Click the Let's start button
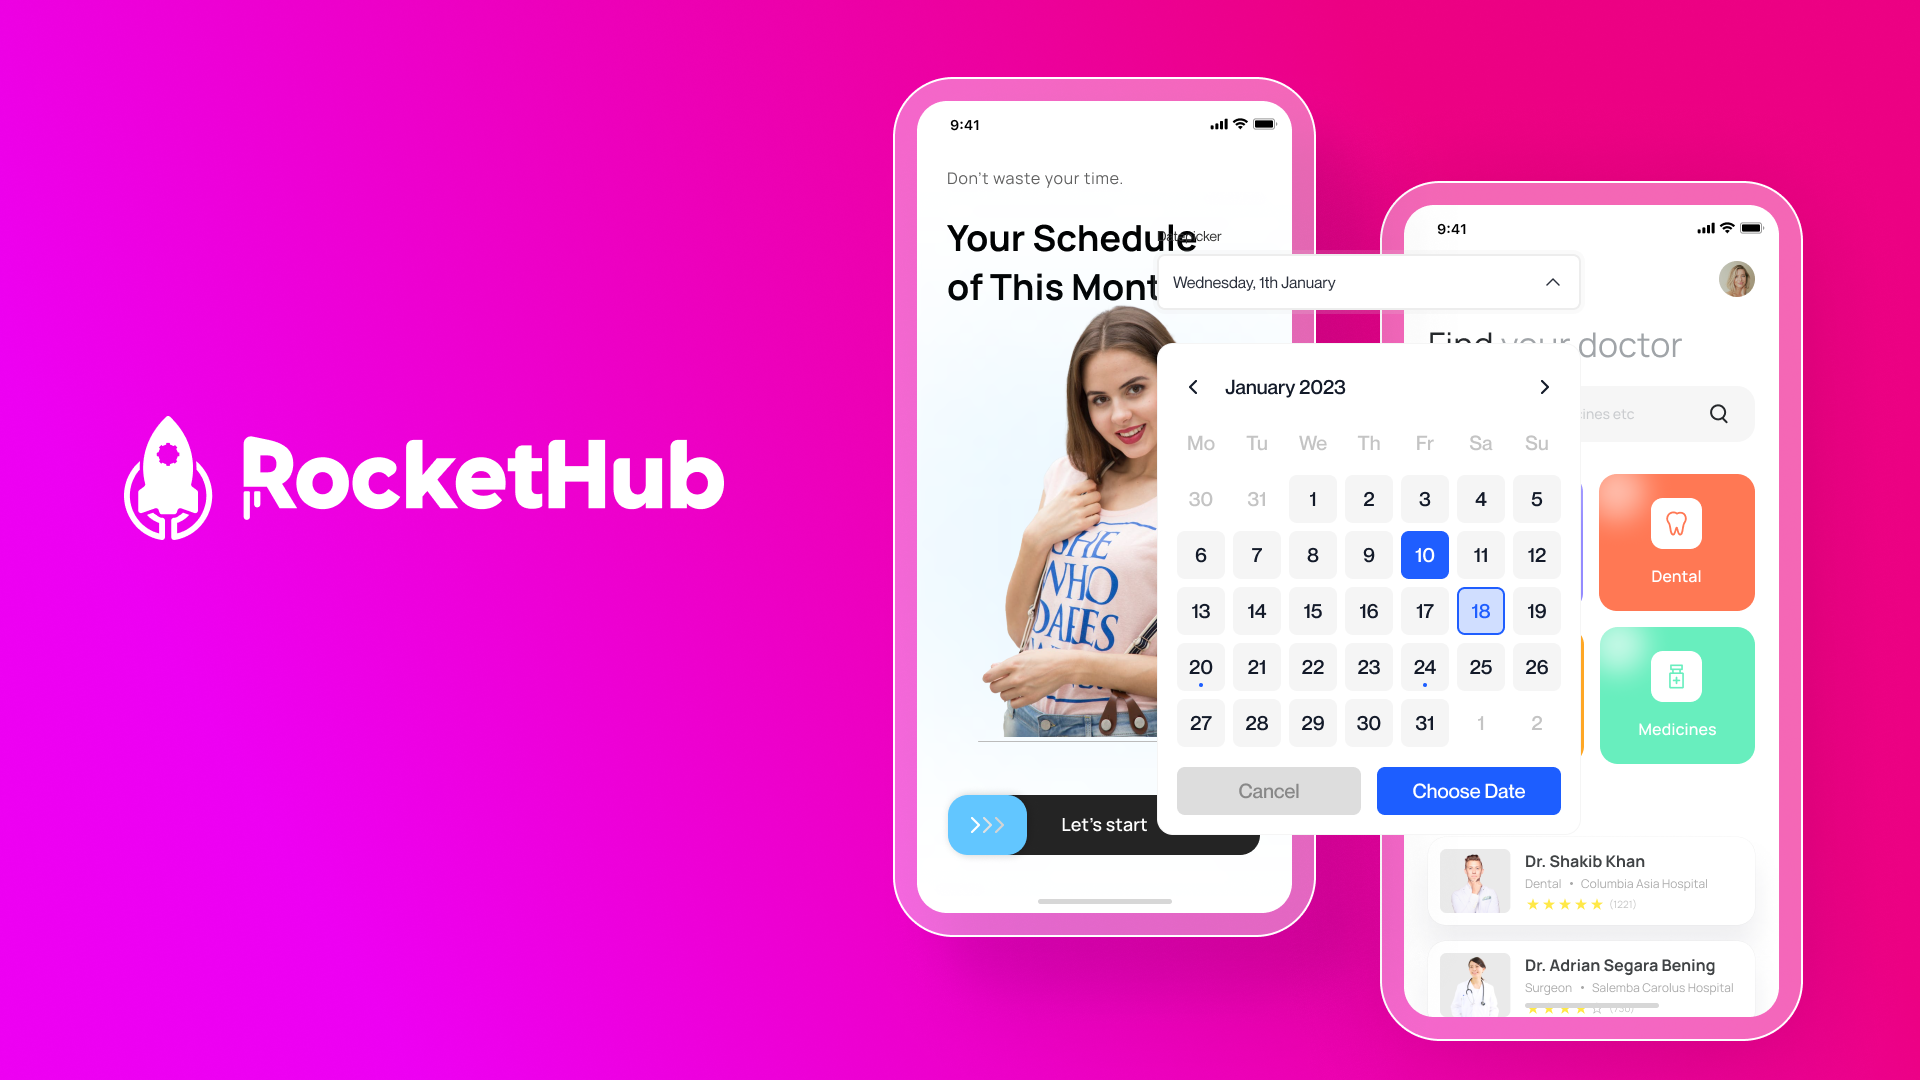1920x1080 pixels. coord(1104,824)
